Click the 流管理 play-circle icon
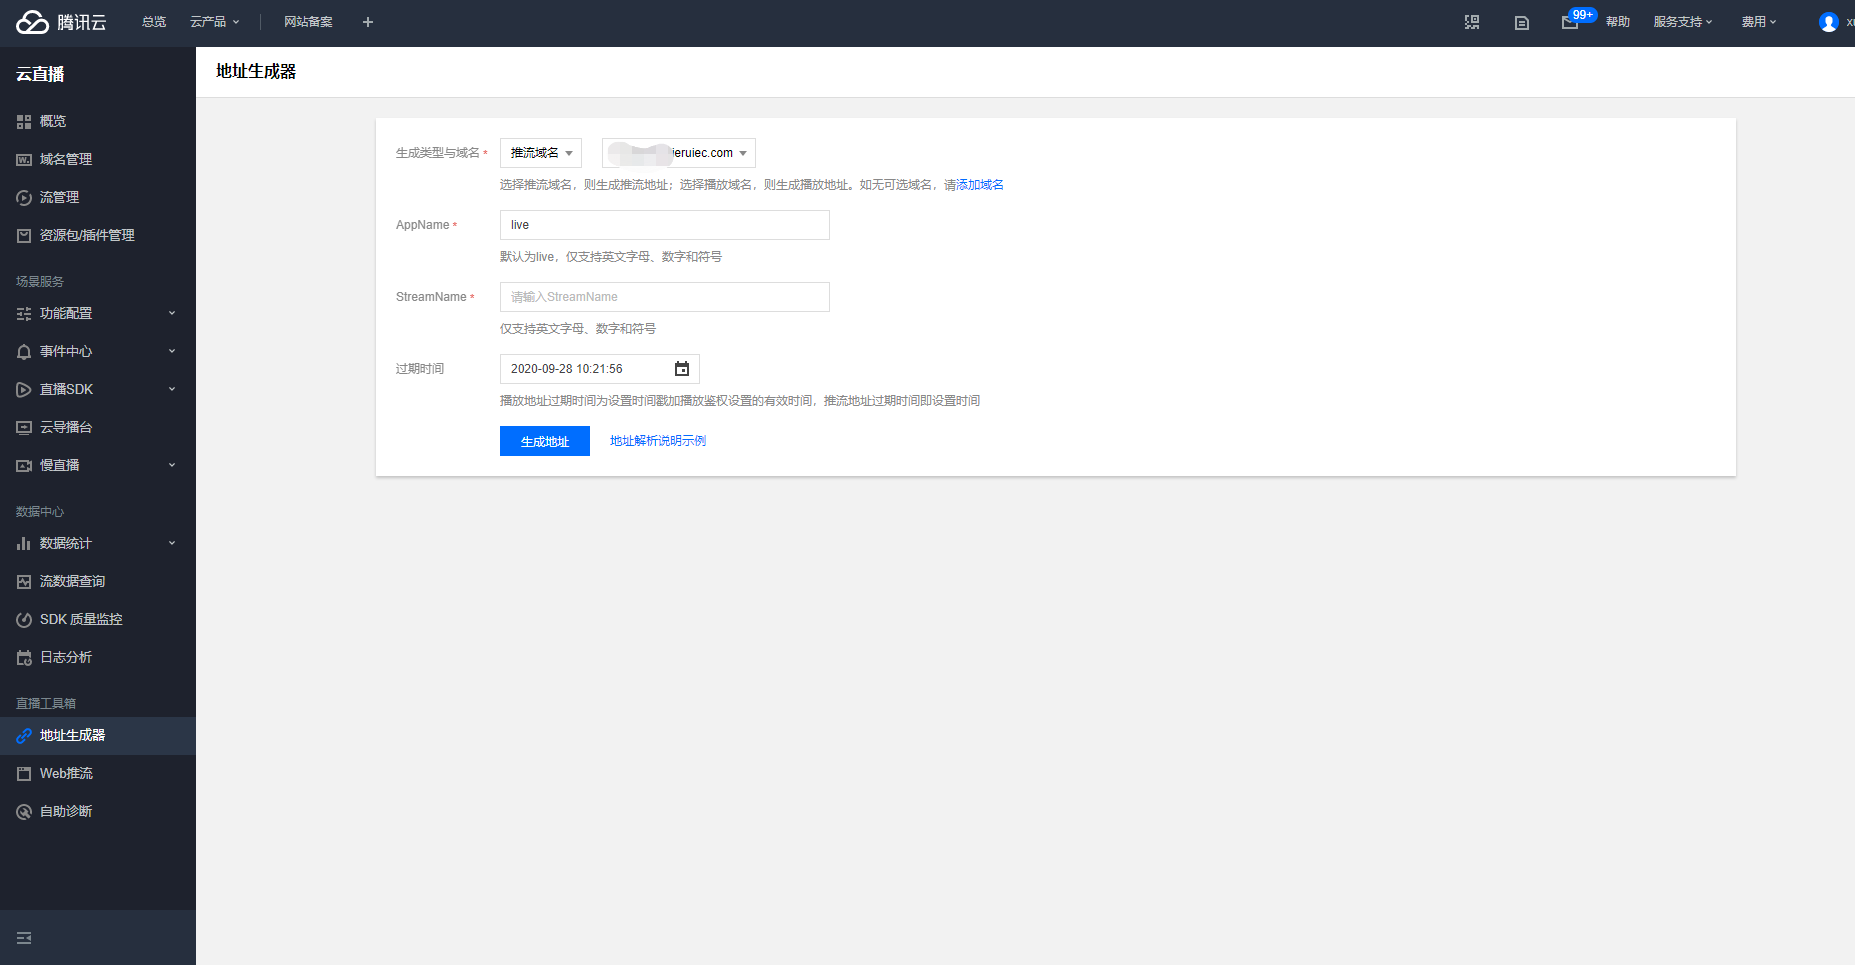Viewport: 1855px width, 965px height. [x=24, y=198]
